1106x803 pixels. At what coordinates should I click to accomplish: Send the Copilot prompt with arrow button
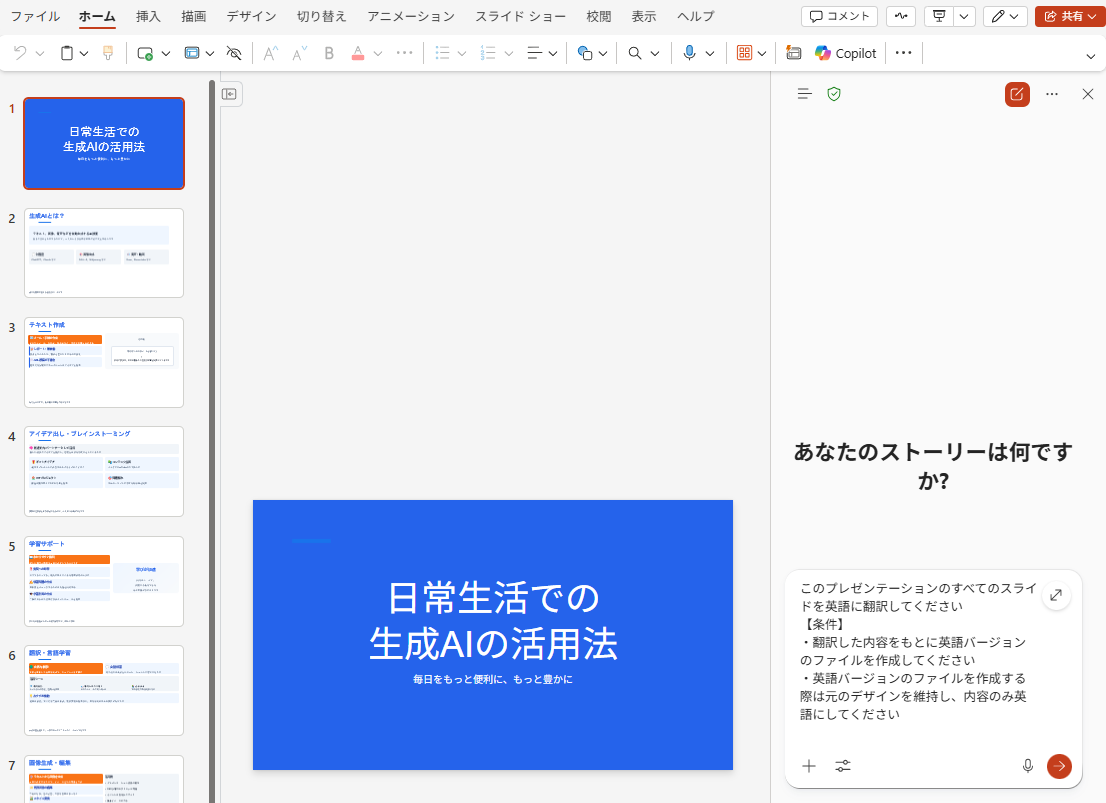tap(1059, 766)
